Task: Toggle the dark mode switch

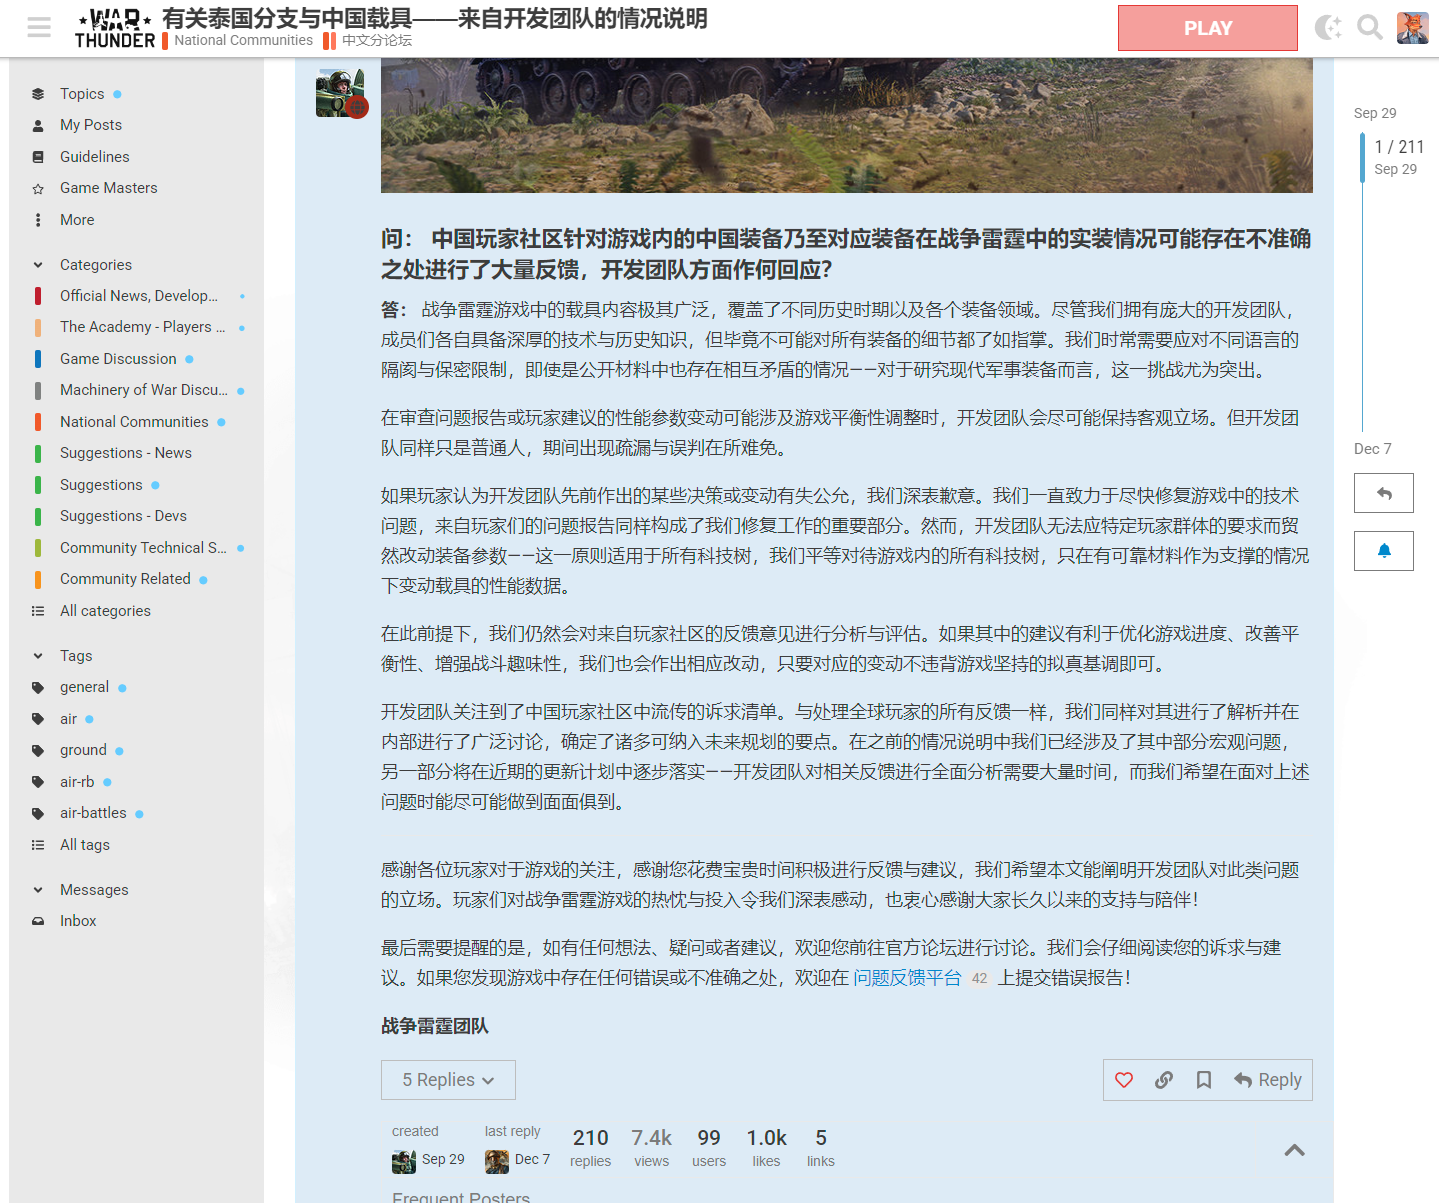Action: 1327,28
